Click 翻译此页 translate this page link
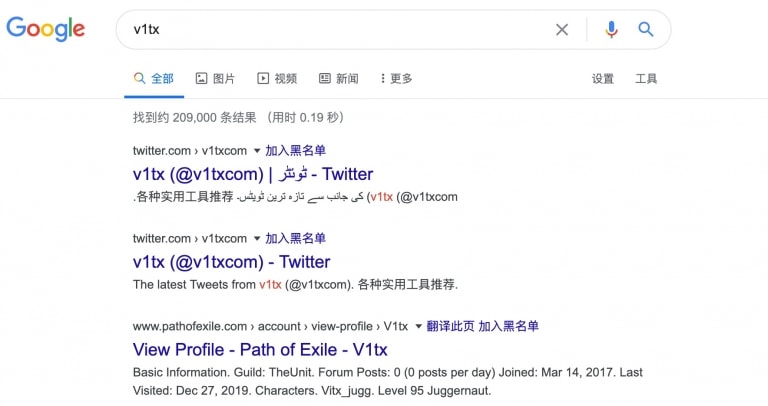 click(x=450, y=326)
